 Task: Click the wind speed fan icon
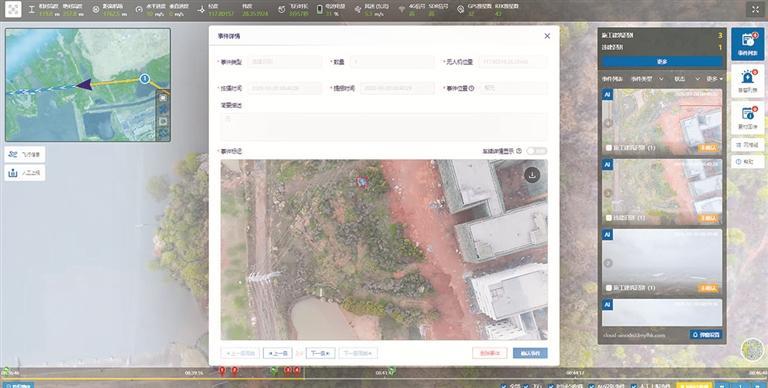point(357,9)
